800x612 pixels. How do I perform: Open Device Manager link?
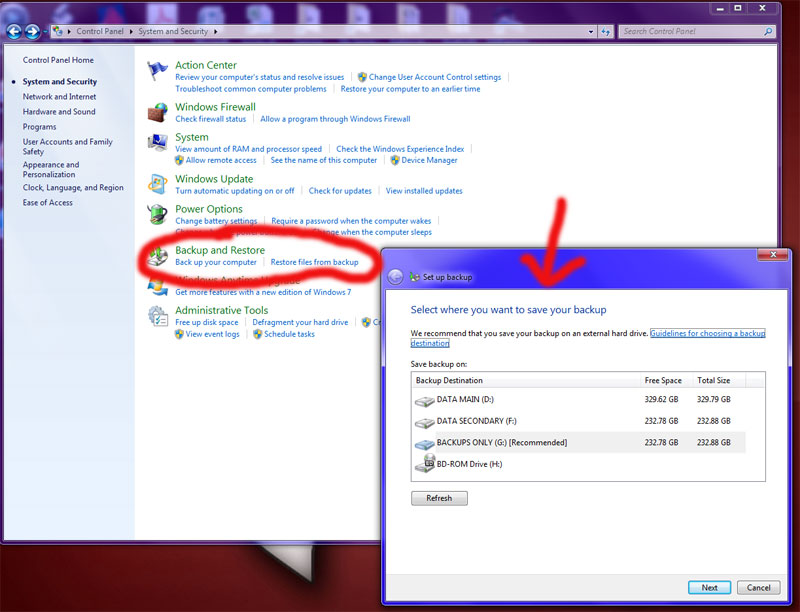(429, 160)
